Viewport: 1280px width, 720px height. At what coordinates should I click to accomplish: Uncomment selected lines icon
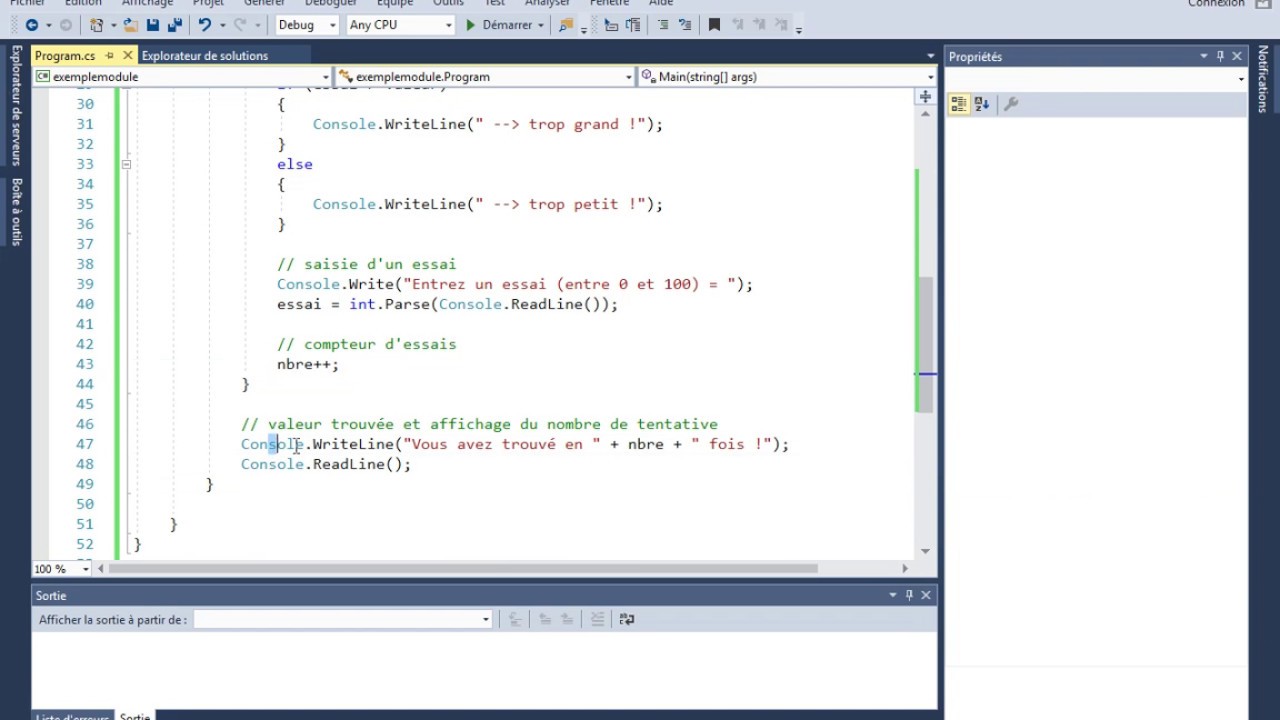[684, 25]
